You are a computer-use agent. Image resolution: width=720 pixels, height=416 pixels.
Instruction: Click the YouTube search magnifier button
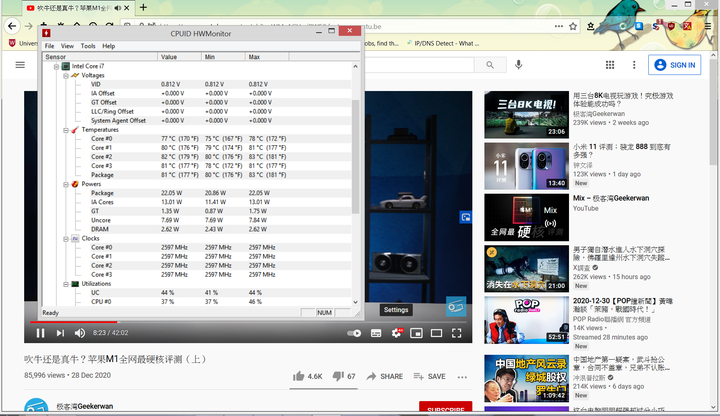coord(490,65)
